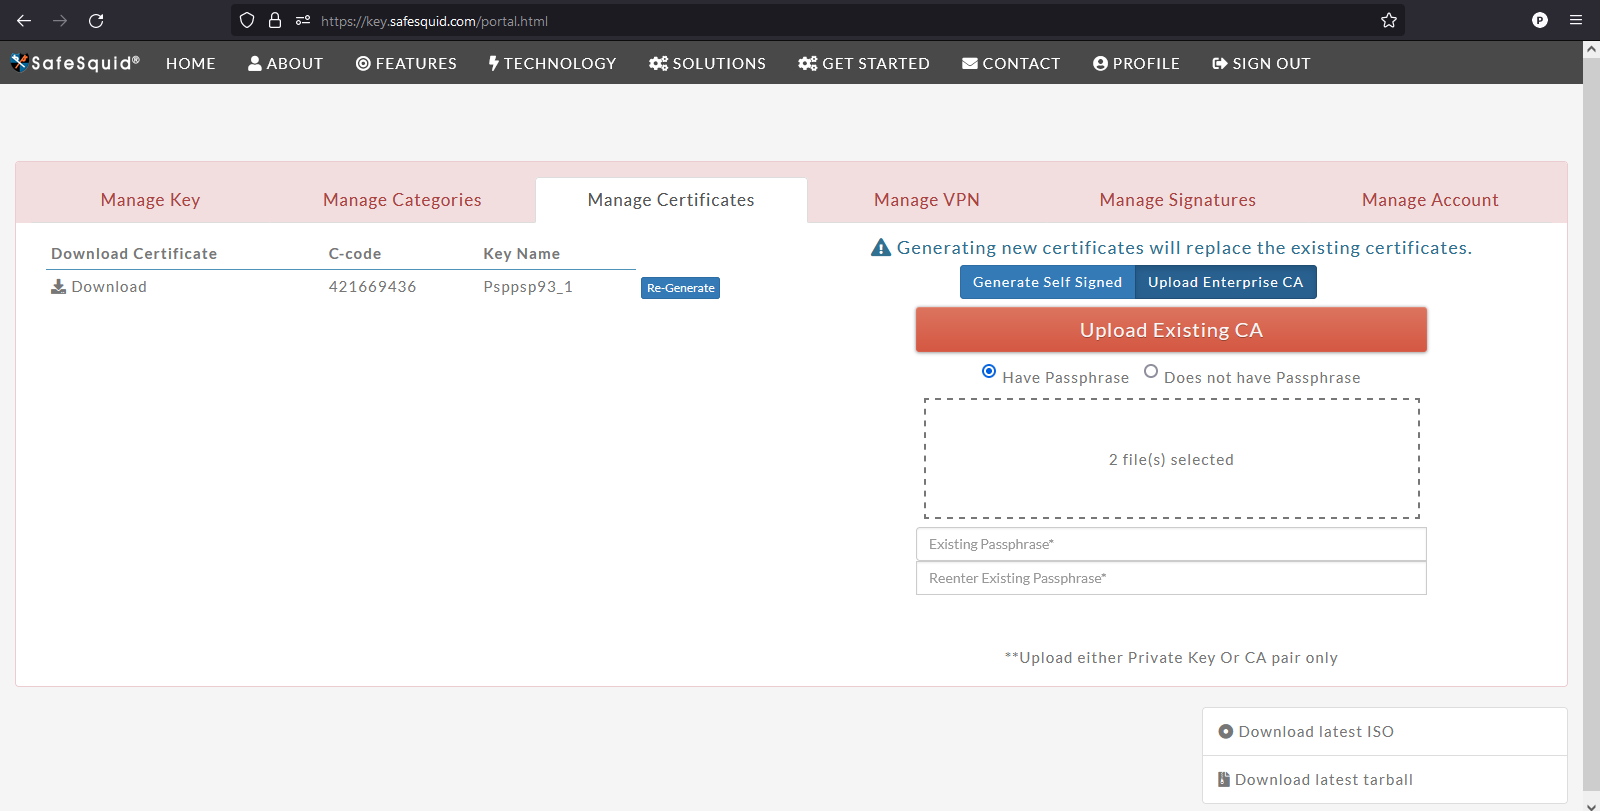The height and width of the screenshot is (811, 1600).
Task: Click the disc icon for latest ISO
Action: pos(1226,732)
